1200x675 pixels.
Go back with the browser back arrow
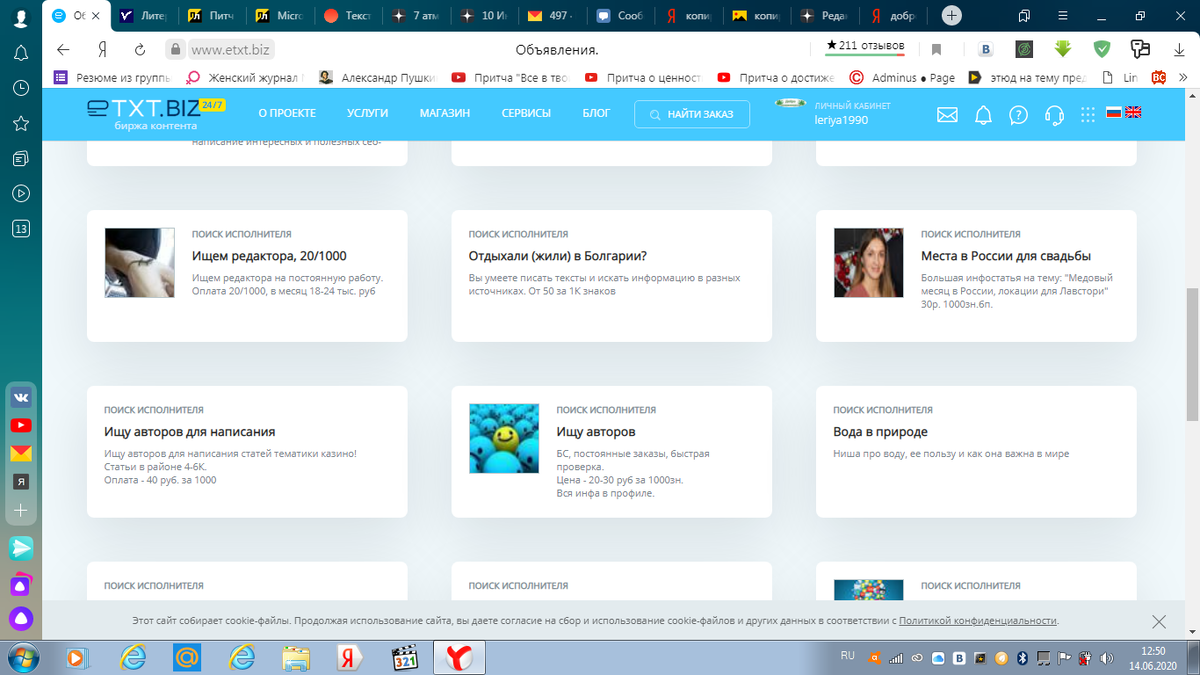63,49
